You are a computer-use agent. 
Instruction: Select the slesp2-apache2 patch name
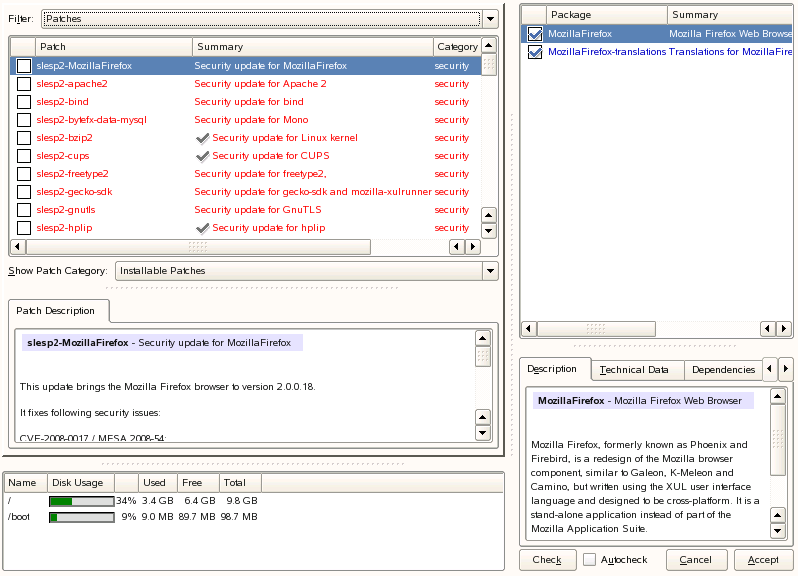tap(72, 84)
